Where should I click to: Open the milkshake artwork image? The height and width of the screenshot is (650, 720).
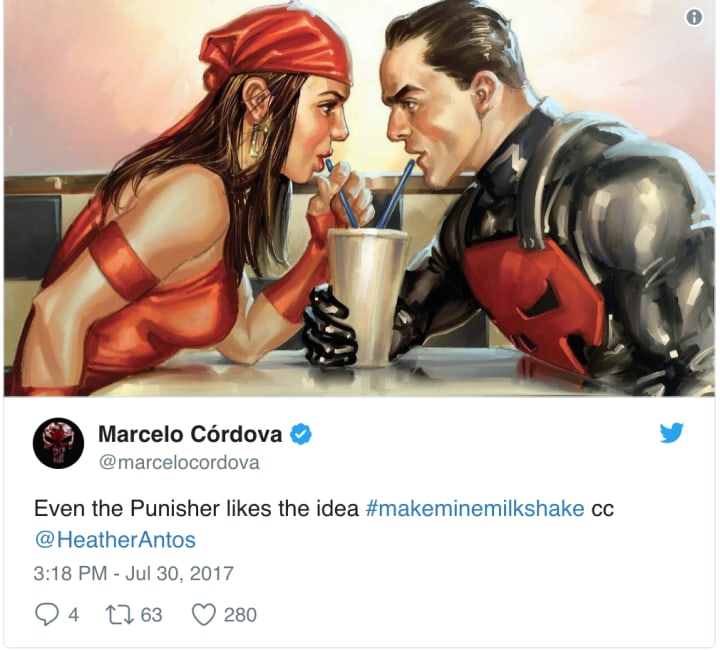(x=359, y=198)
